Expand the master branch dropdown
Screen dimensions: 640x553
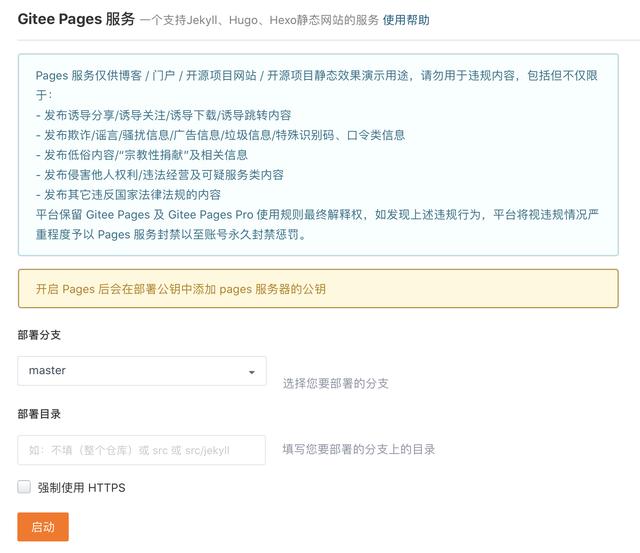(x=142, y=371)
